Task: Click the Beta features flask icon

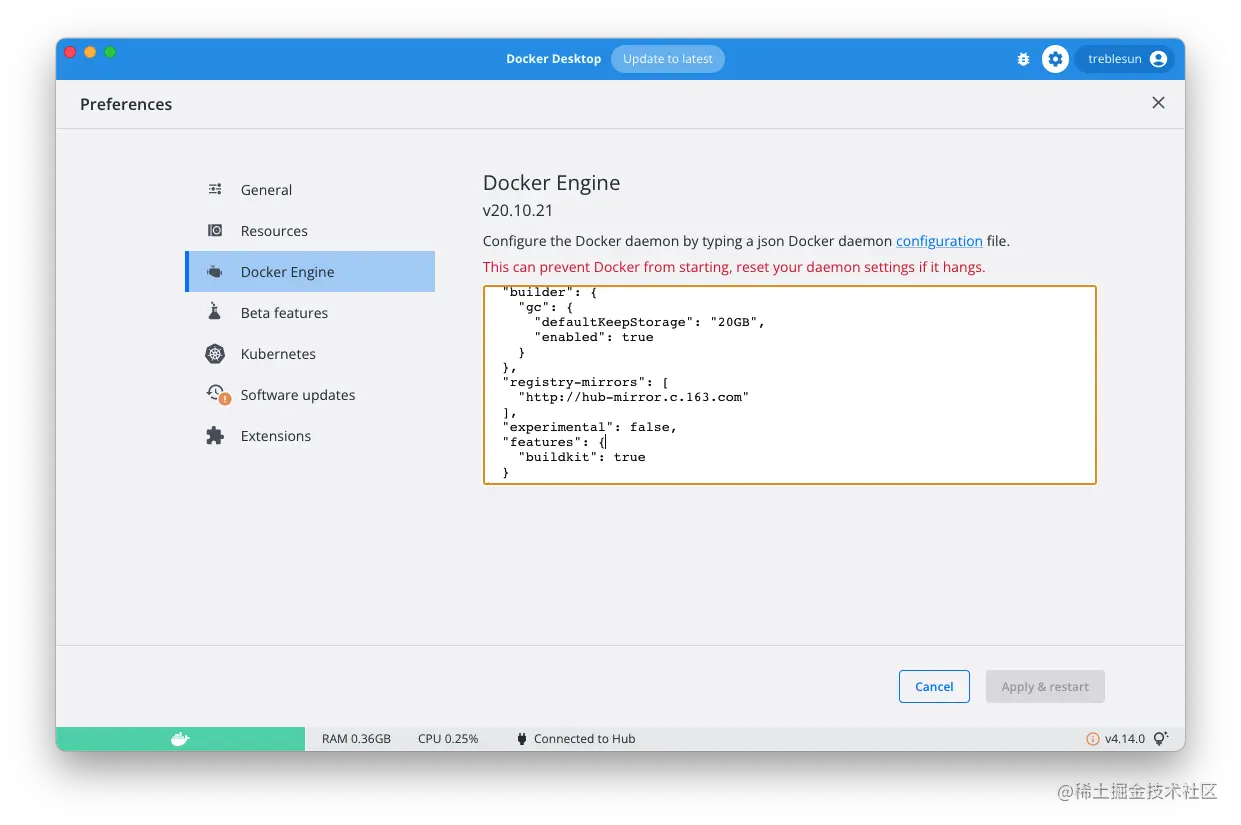Action: 215,312
